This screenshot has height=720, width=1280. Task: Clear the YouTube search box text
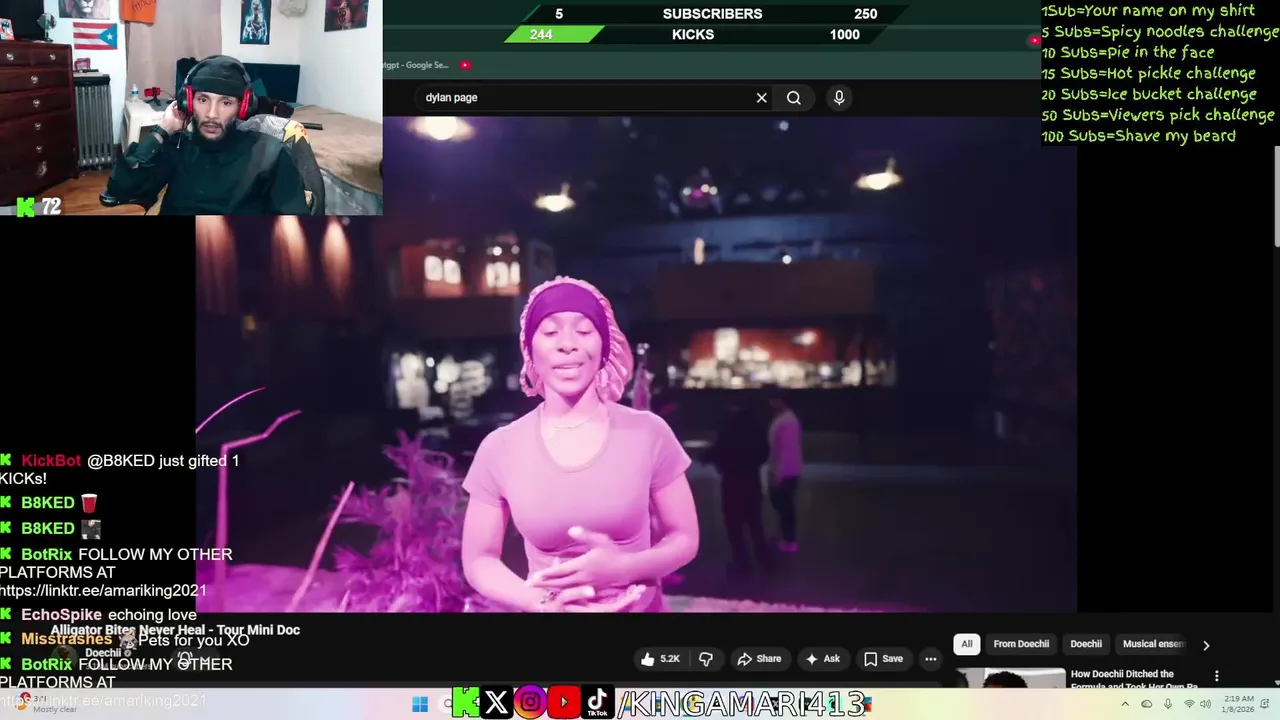point(761,98)
